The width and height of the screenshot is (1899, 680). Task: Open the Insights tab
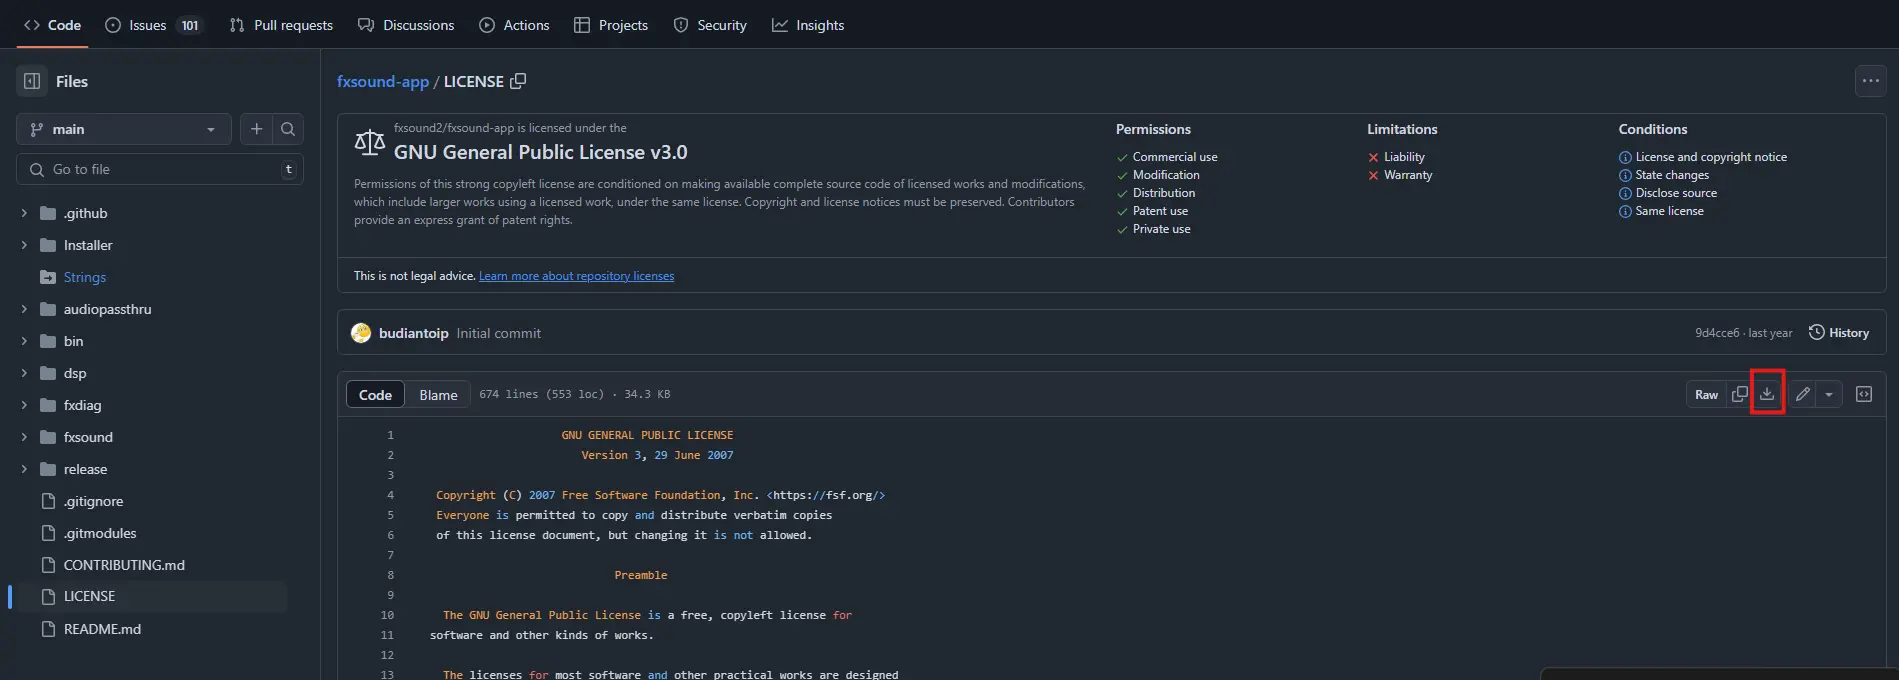coord(808,25)
